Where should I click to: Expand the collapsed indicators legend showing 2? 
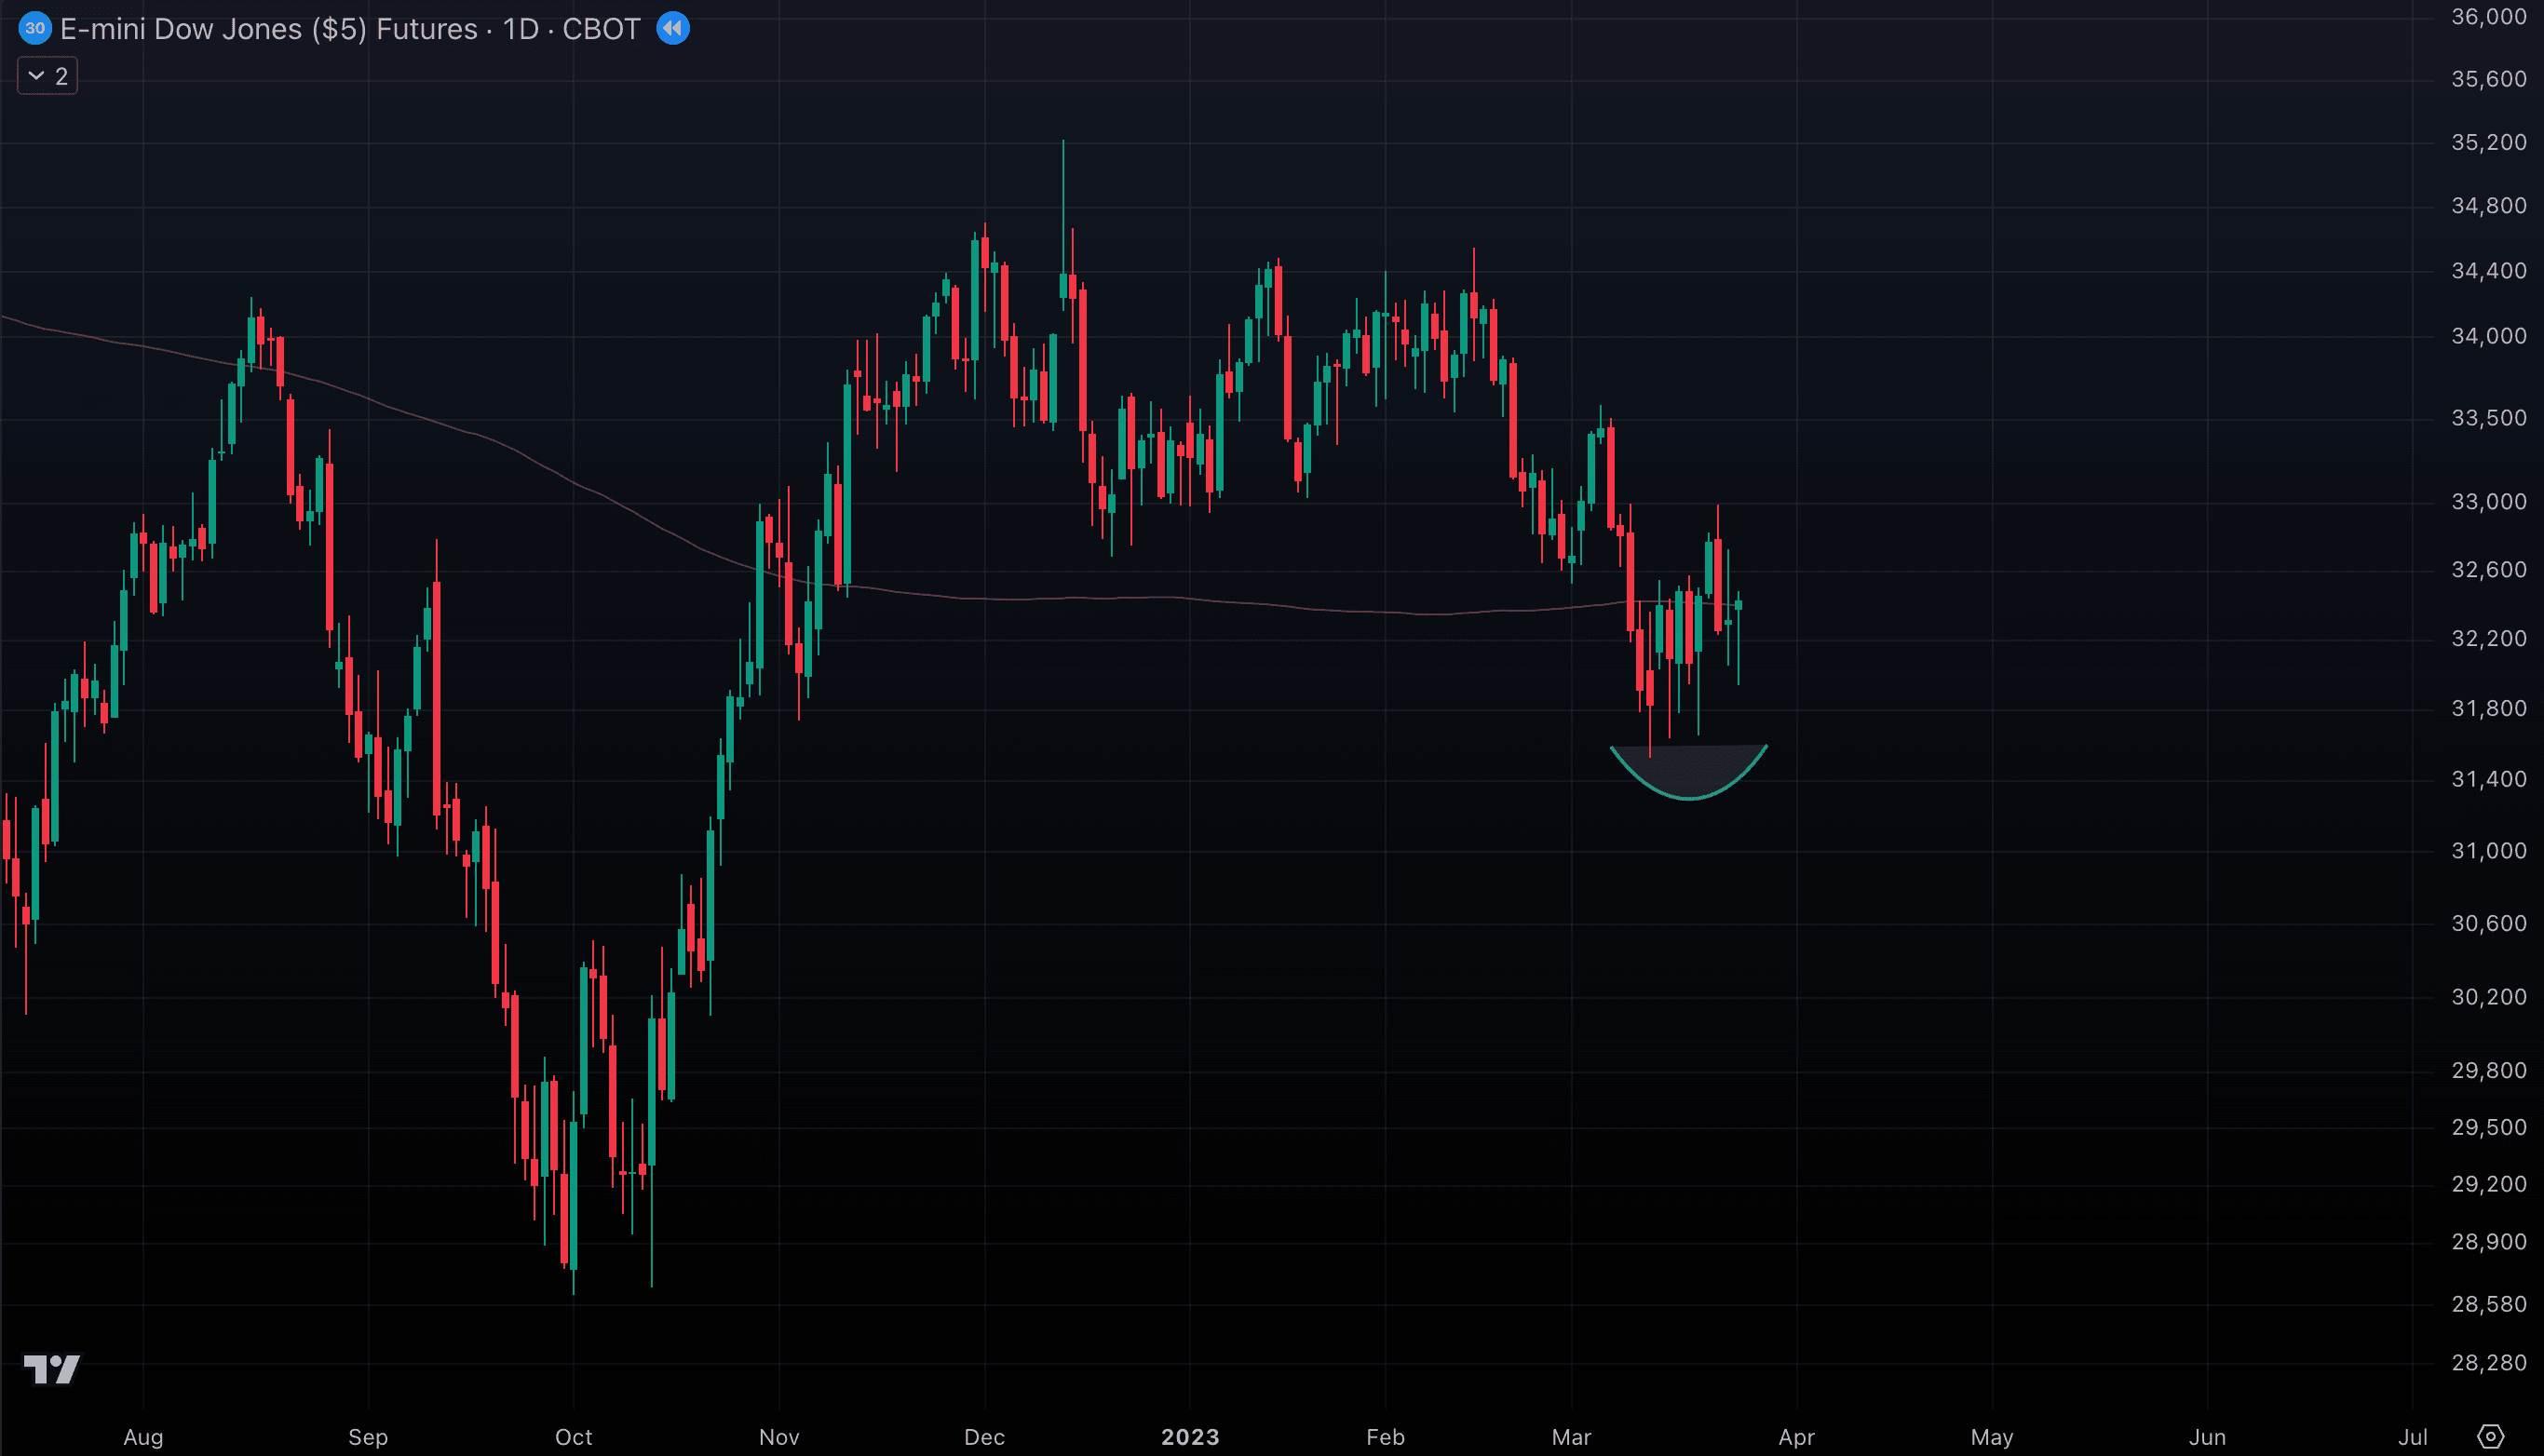point(47,76)
